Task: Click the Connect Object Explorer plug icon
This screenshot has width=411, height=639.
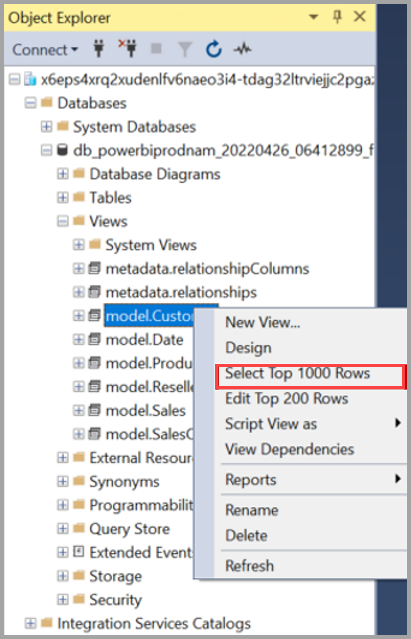Action: tap(98, 49)
